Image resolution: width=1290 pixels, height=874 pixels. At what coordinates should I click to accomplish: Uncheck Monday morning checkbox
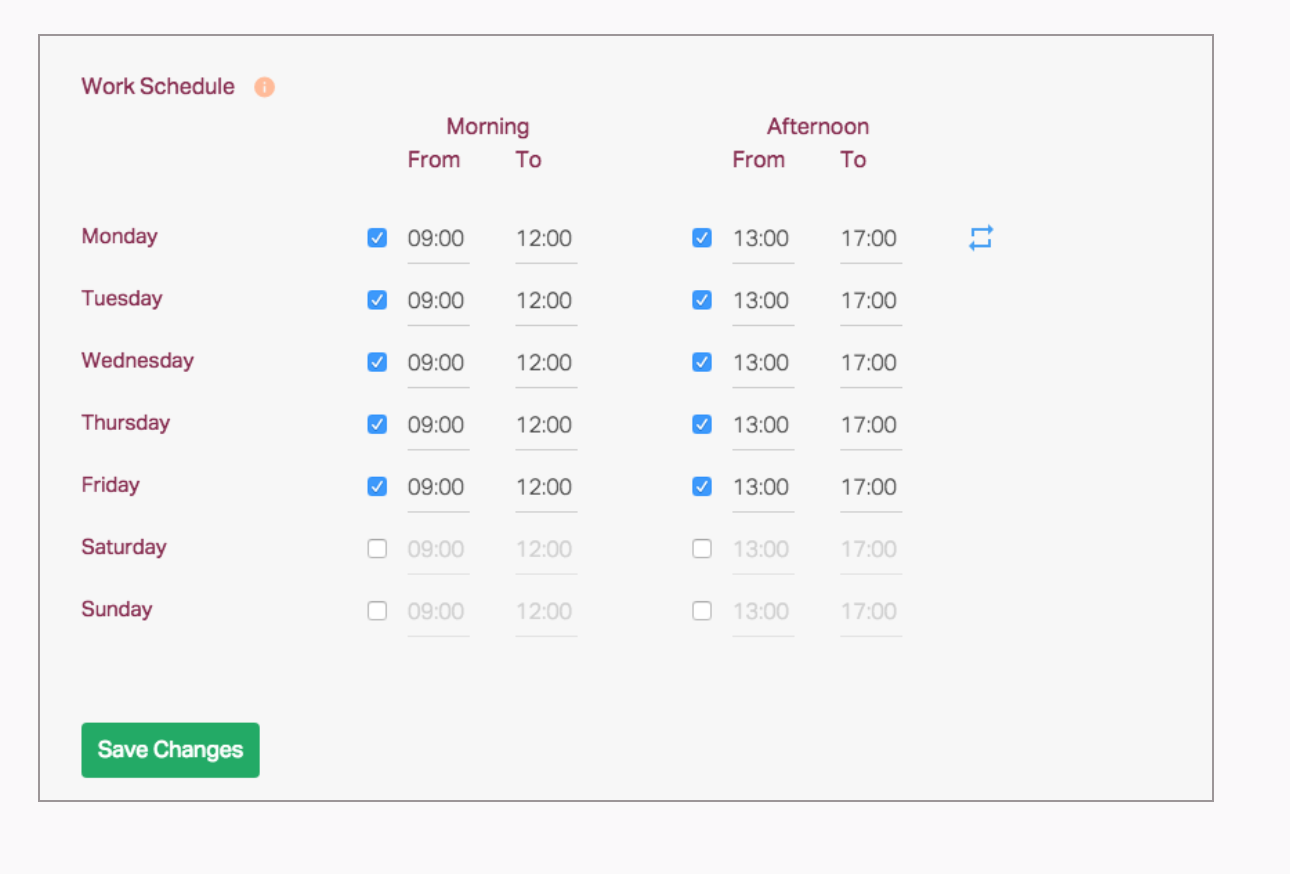click(377, 238)
